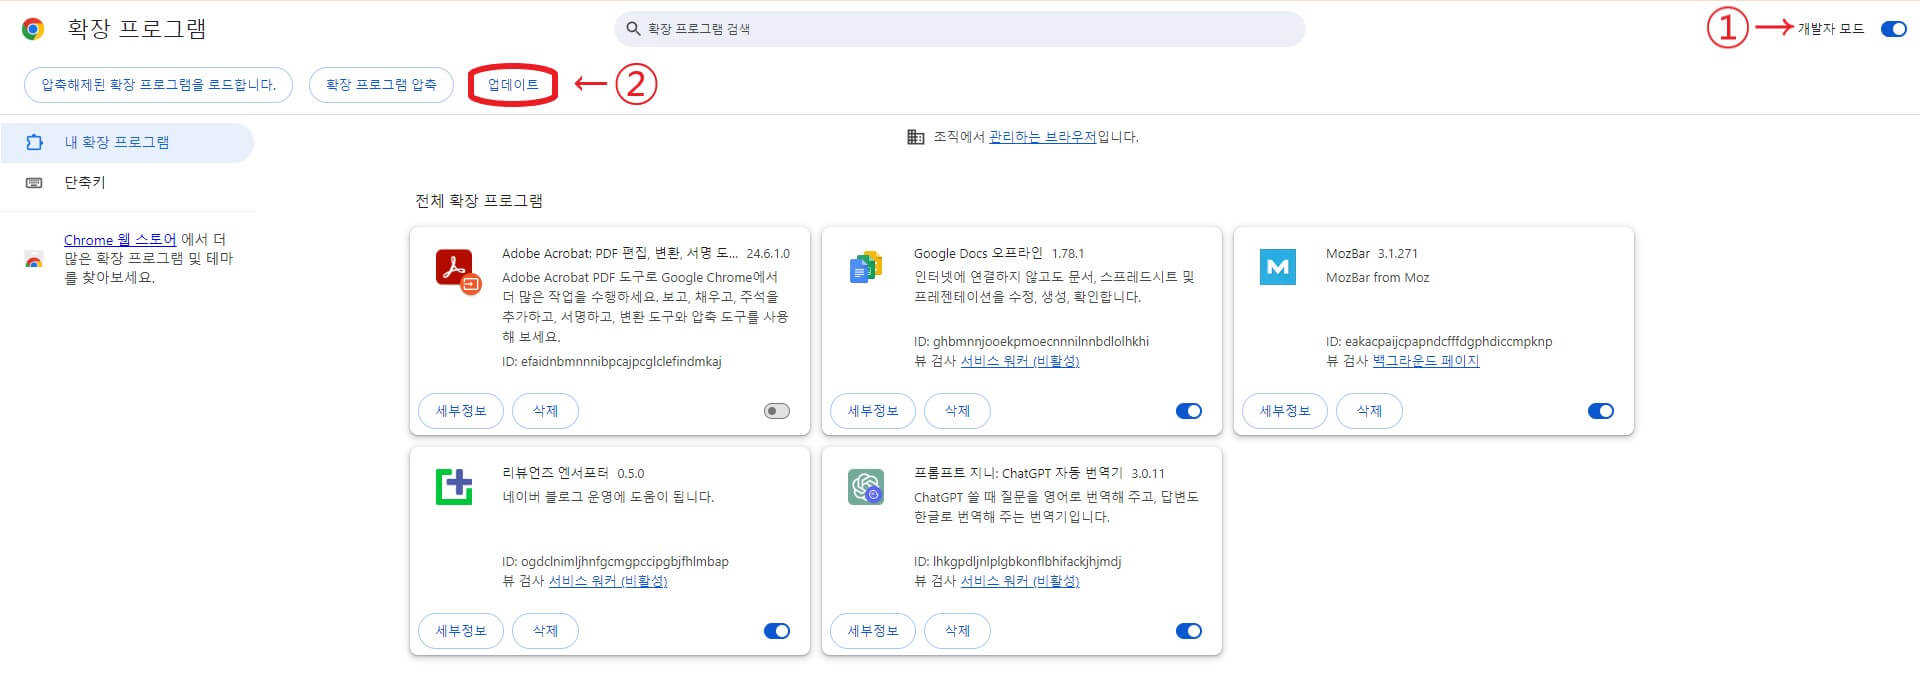Click MozBar version 3.1.271
Image resolution: width=1920 pixels, height=676 pixels.
click(1398, 254)
